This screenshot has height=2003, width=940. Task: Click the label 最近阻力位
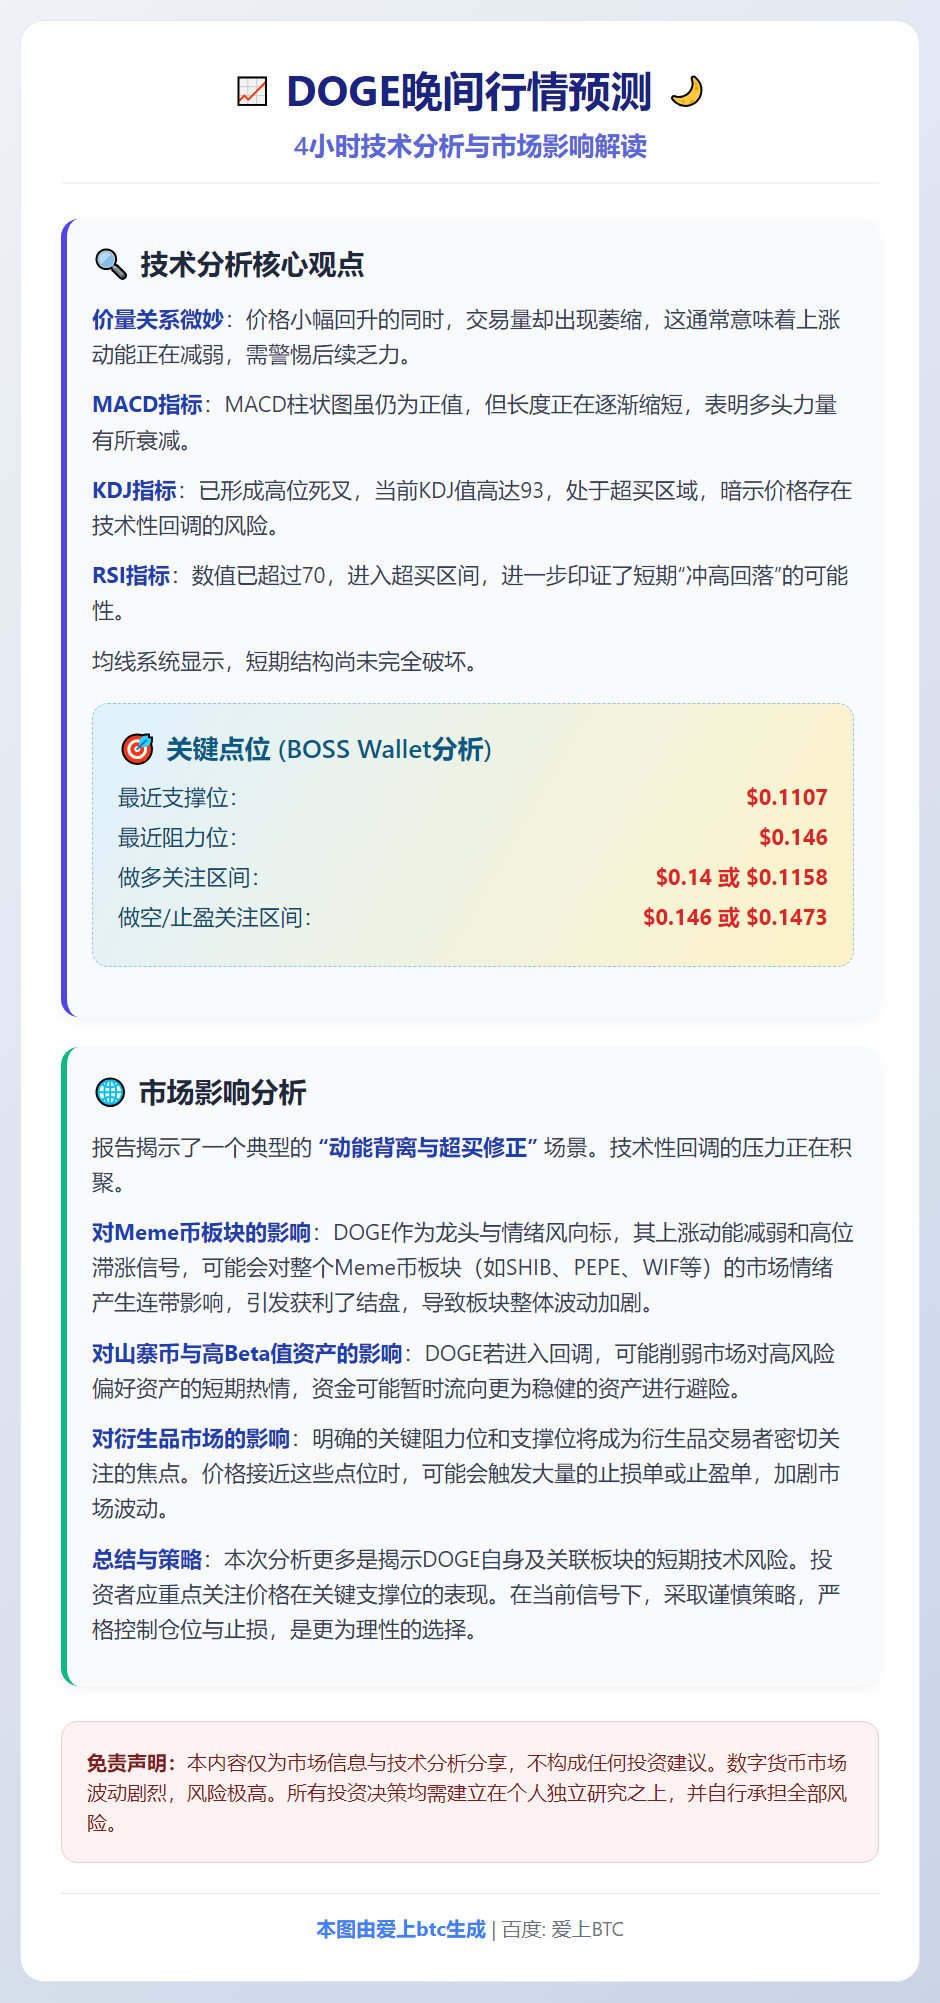177,838
